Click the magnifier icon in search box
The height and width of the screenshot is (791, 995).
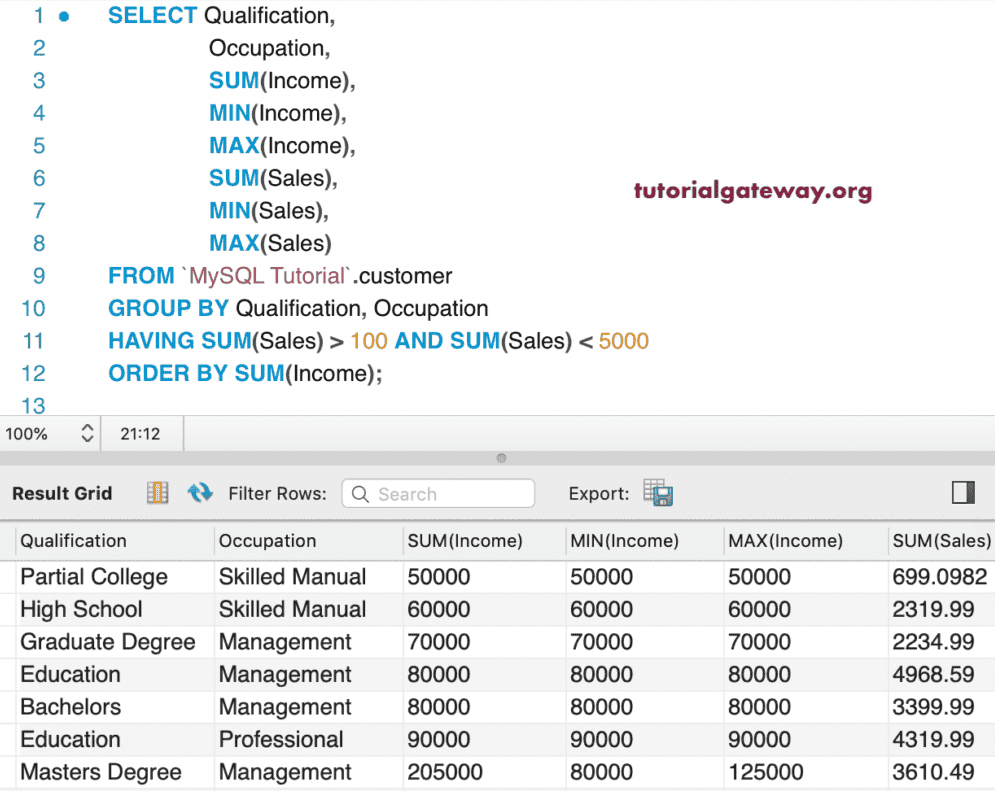click(360, 494)
